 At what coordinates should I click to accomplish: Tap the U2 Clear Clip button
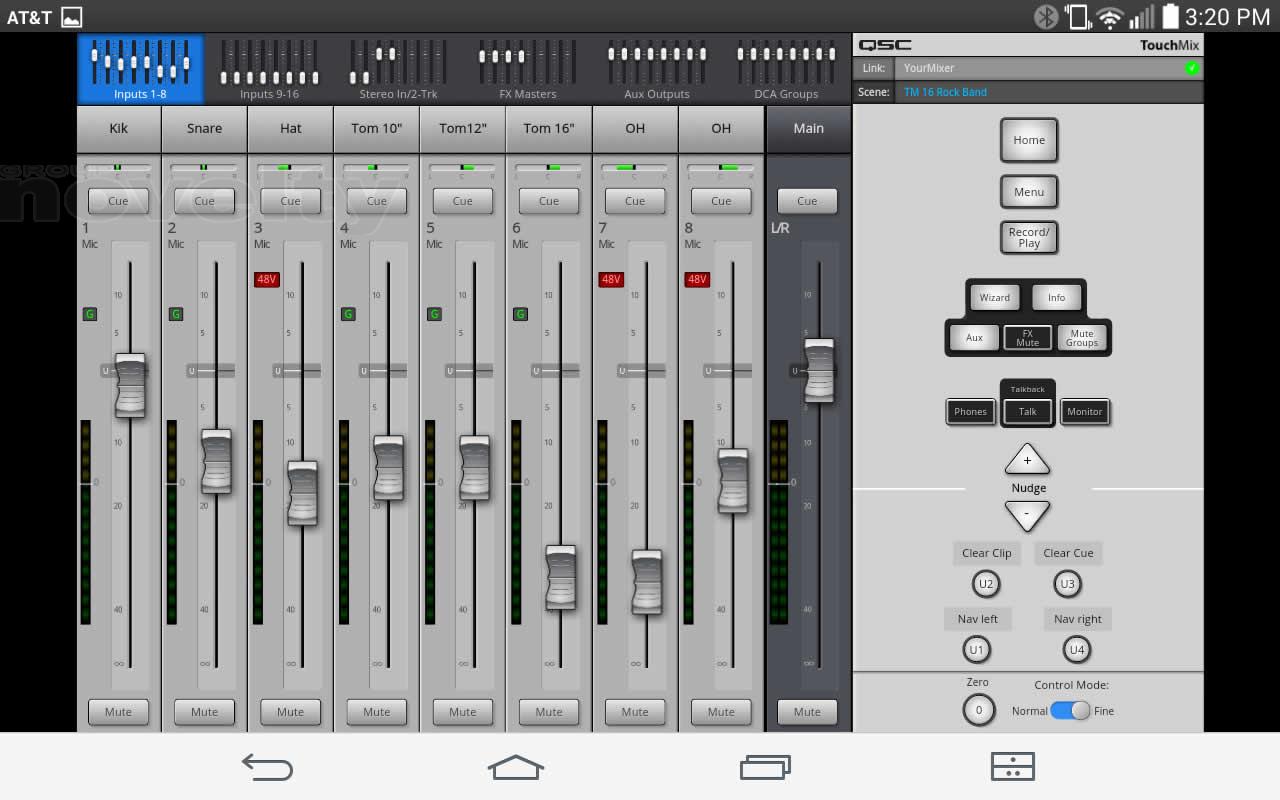[x=986, y=584]
